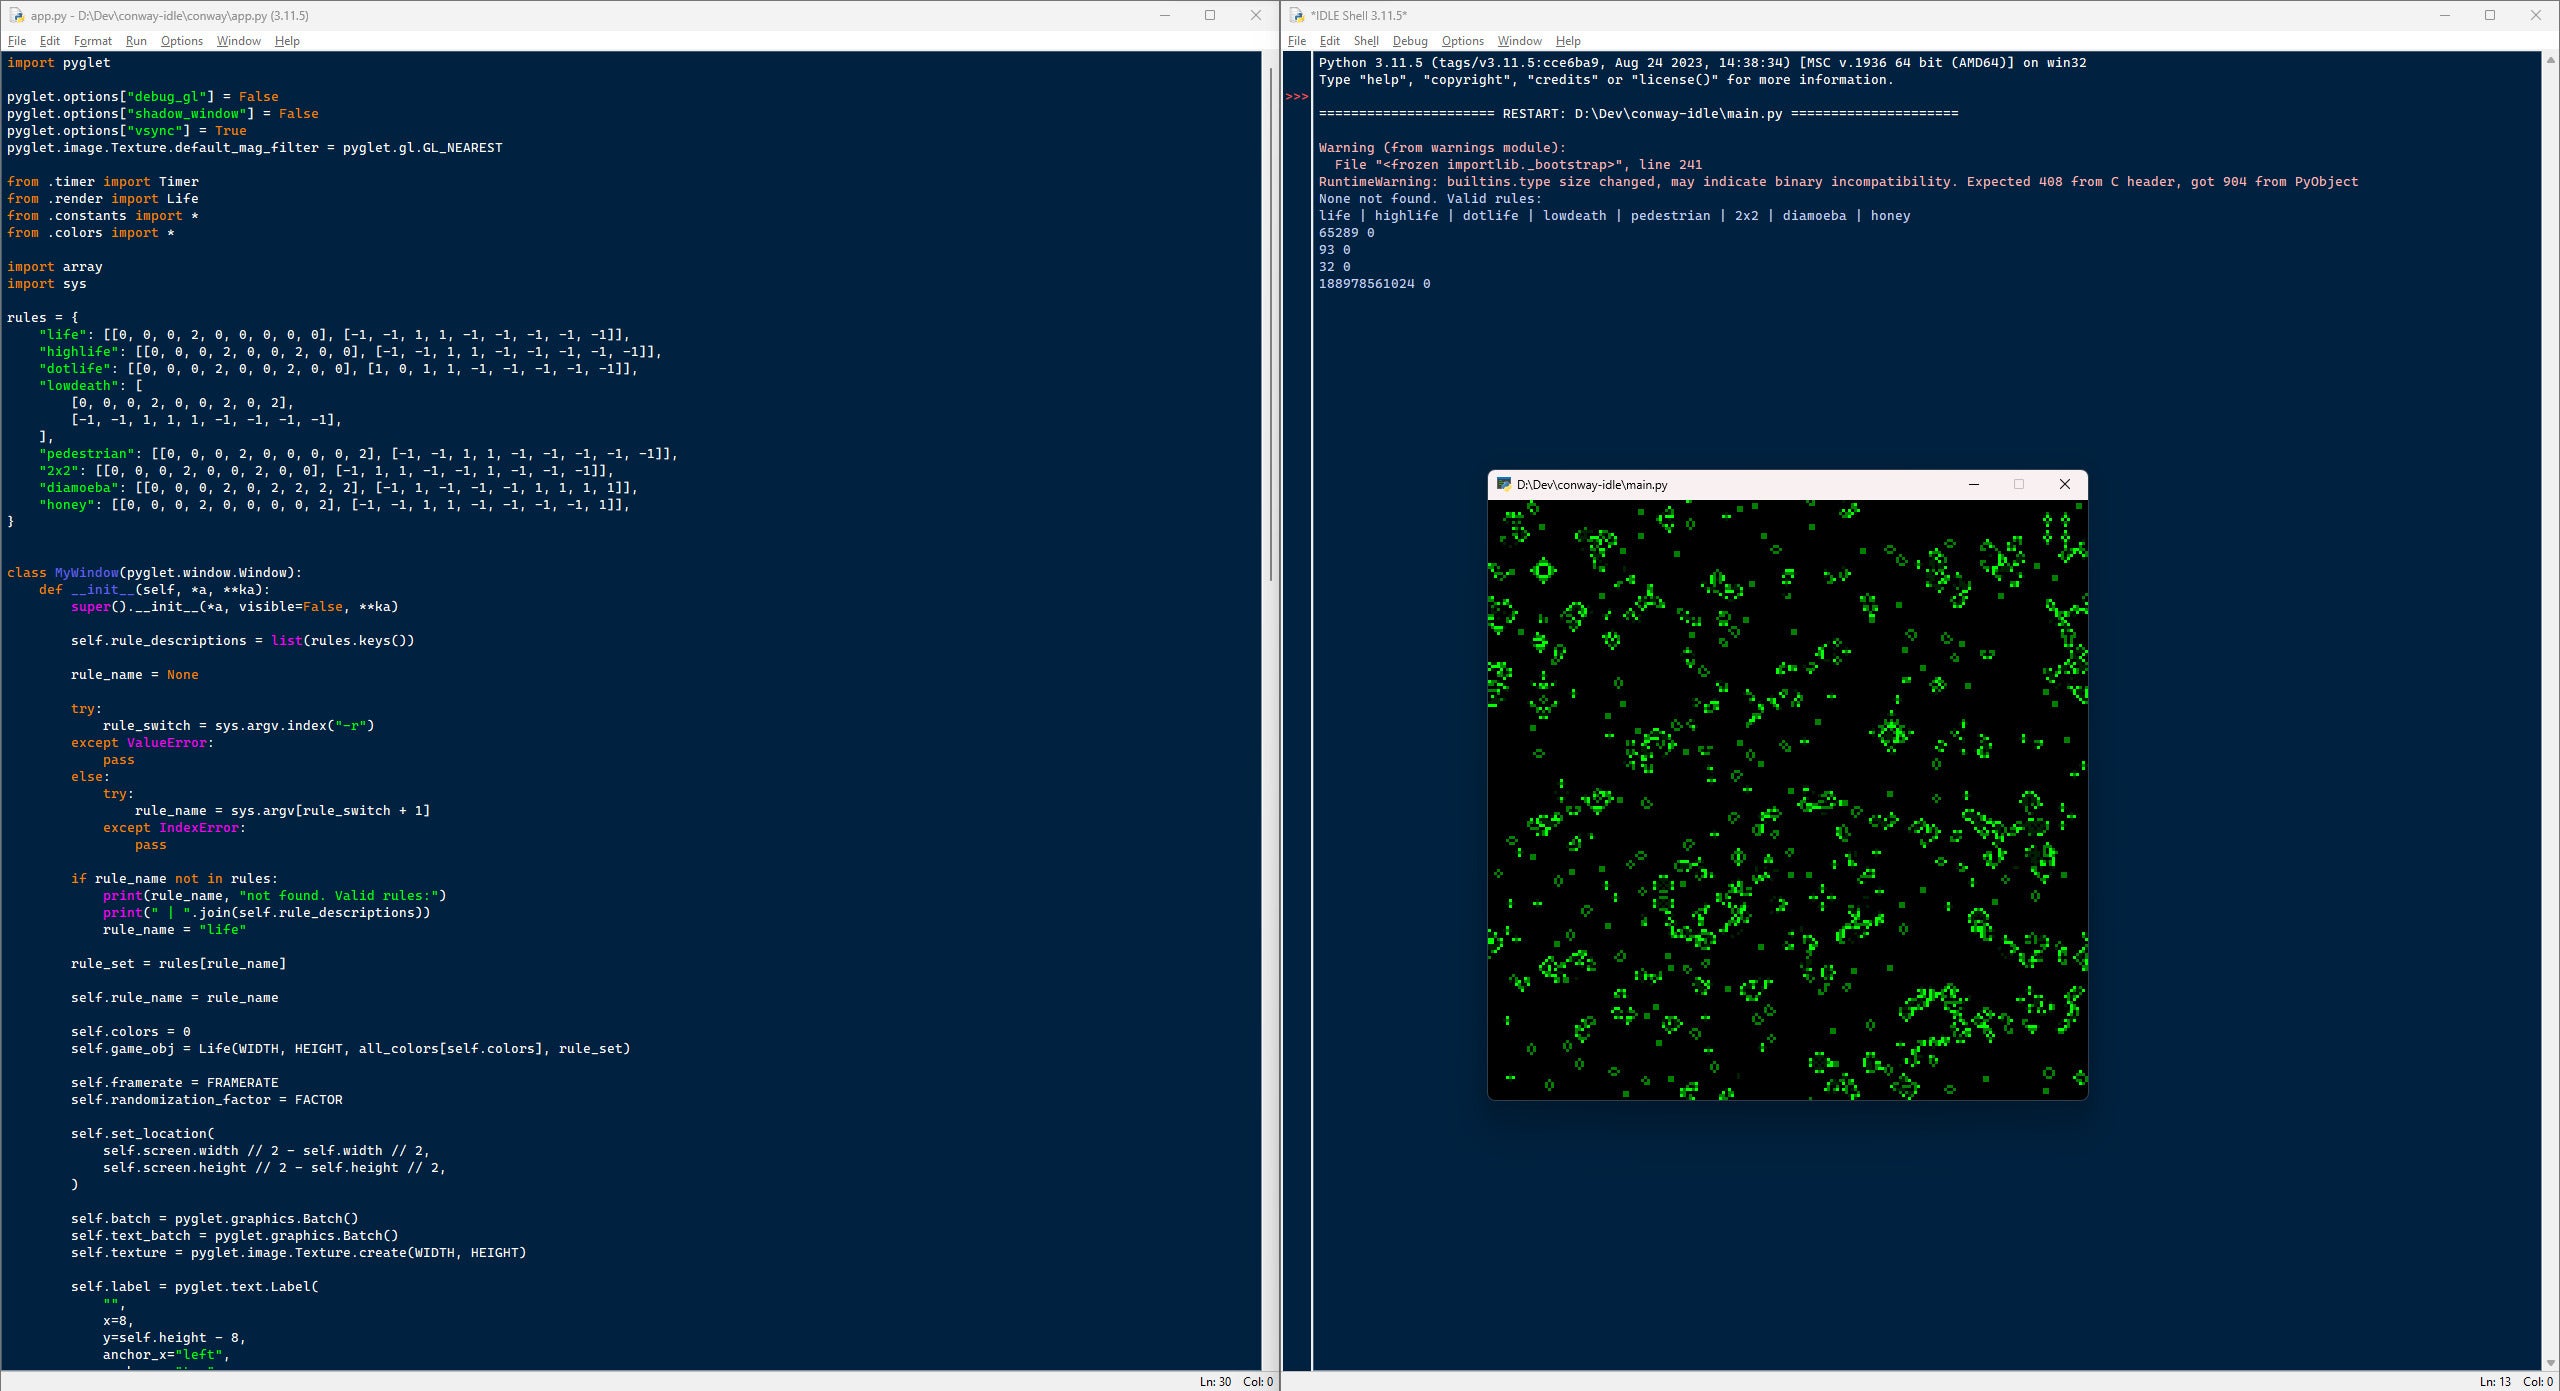Click 'self.colors = 0' line
The height and width of the screenshot is (1391, 2560).
click(x=131, y=1031)
